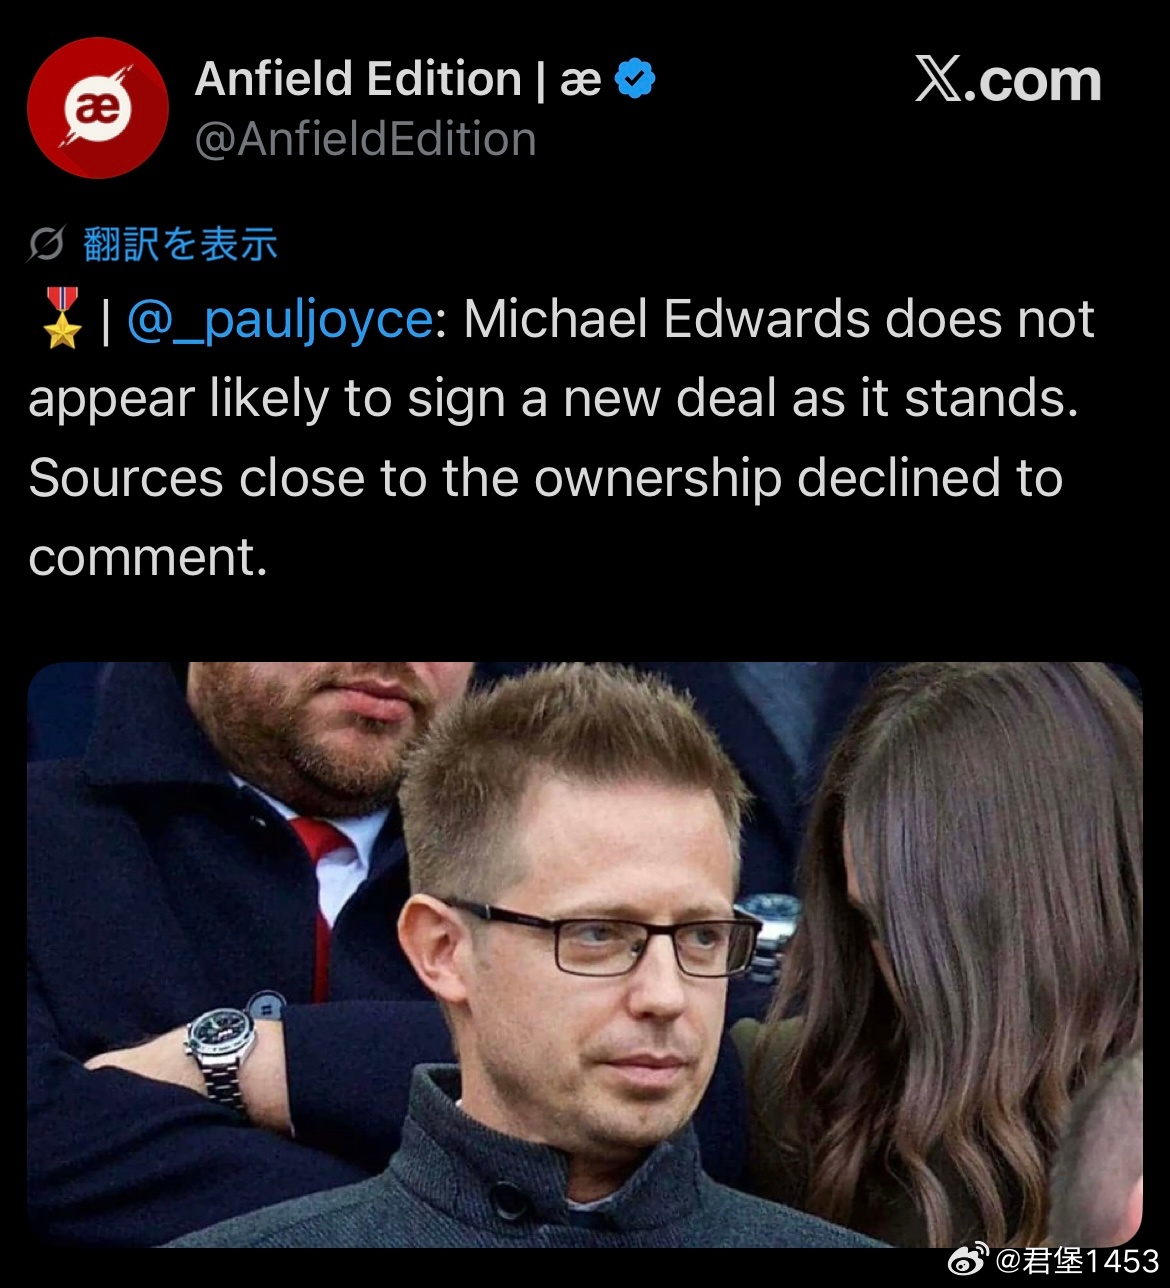Open the photo of the man in glasses
Screen dimensions: 1170x1288
coord(585,954)
